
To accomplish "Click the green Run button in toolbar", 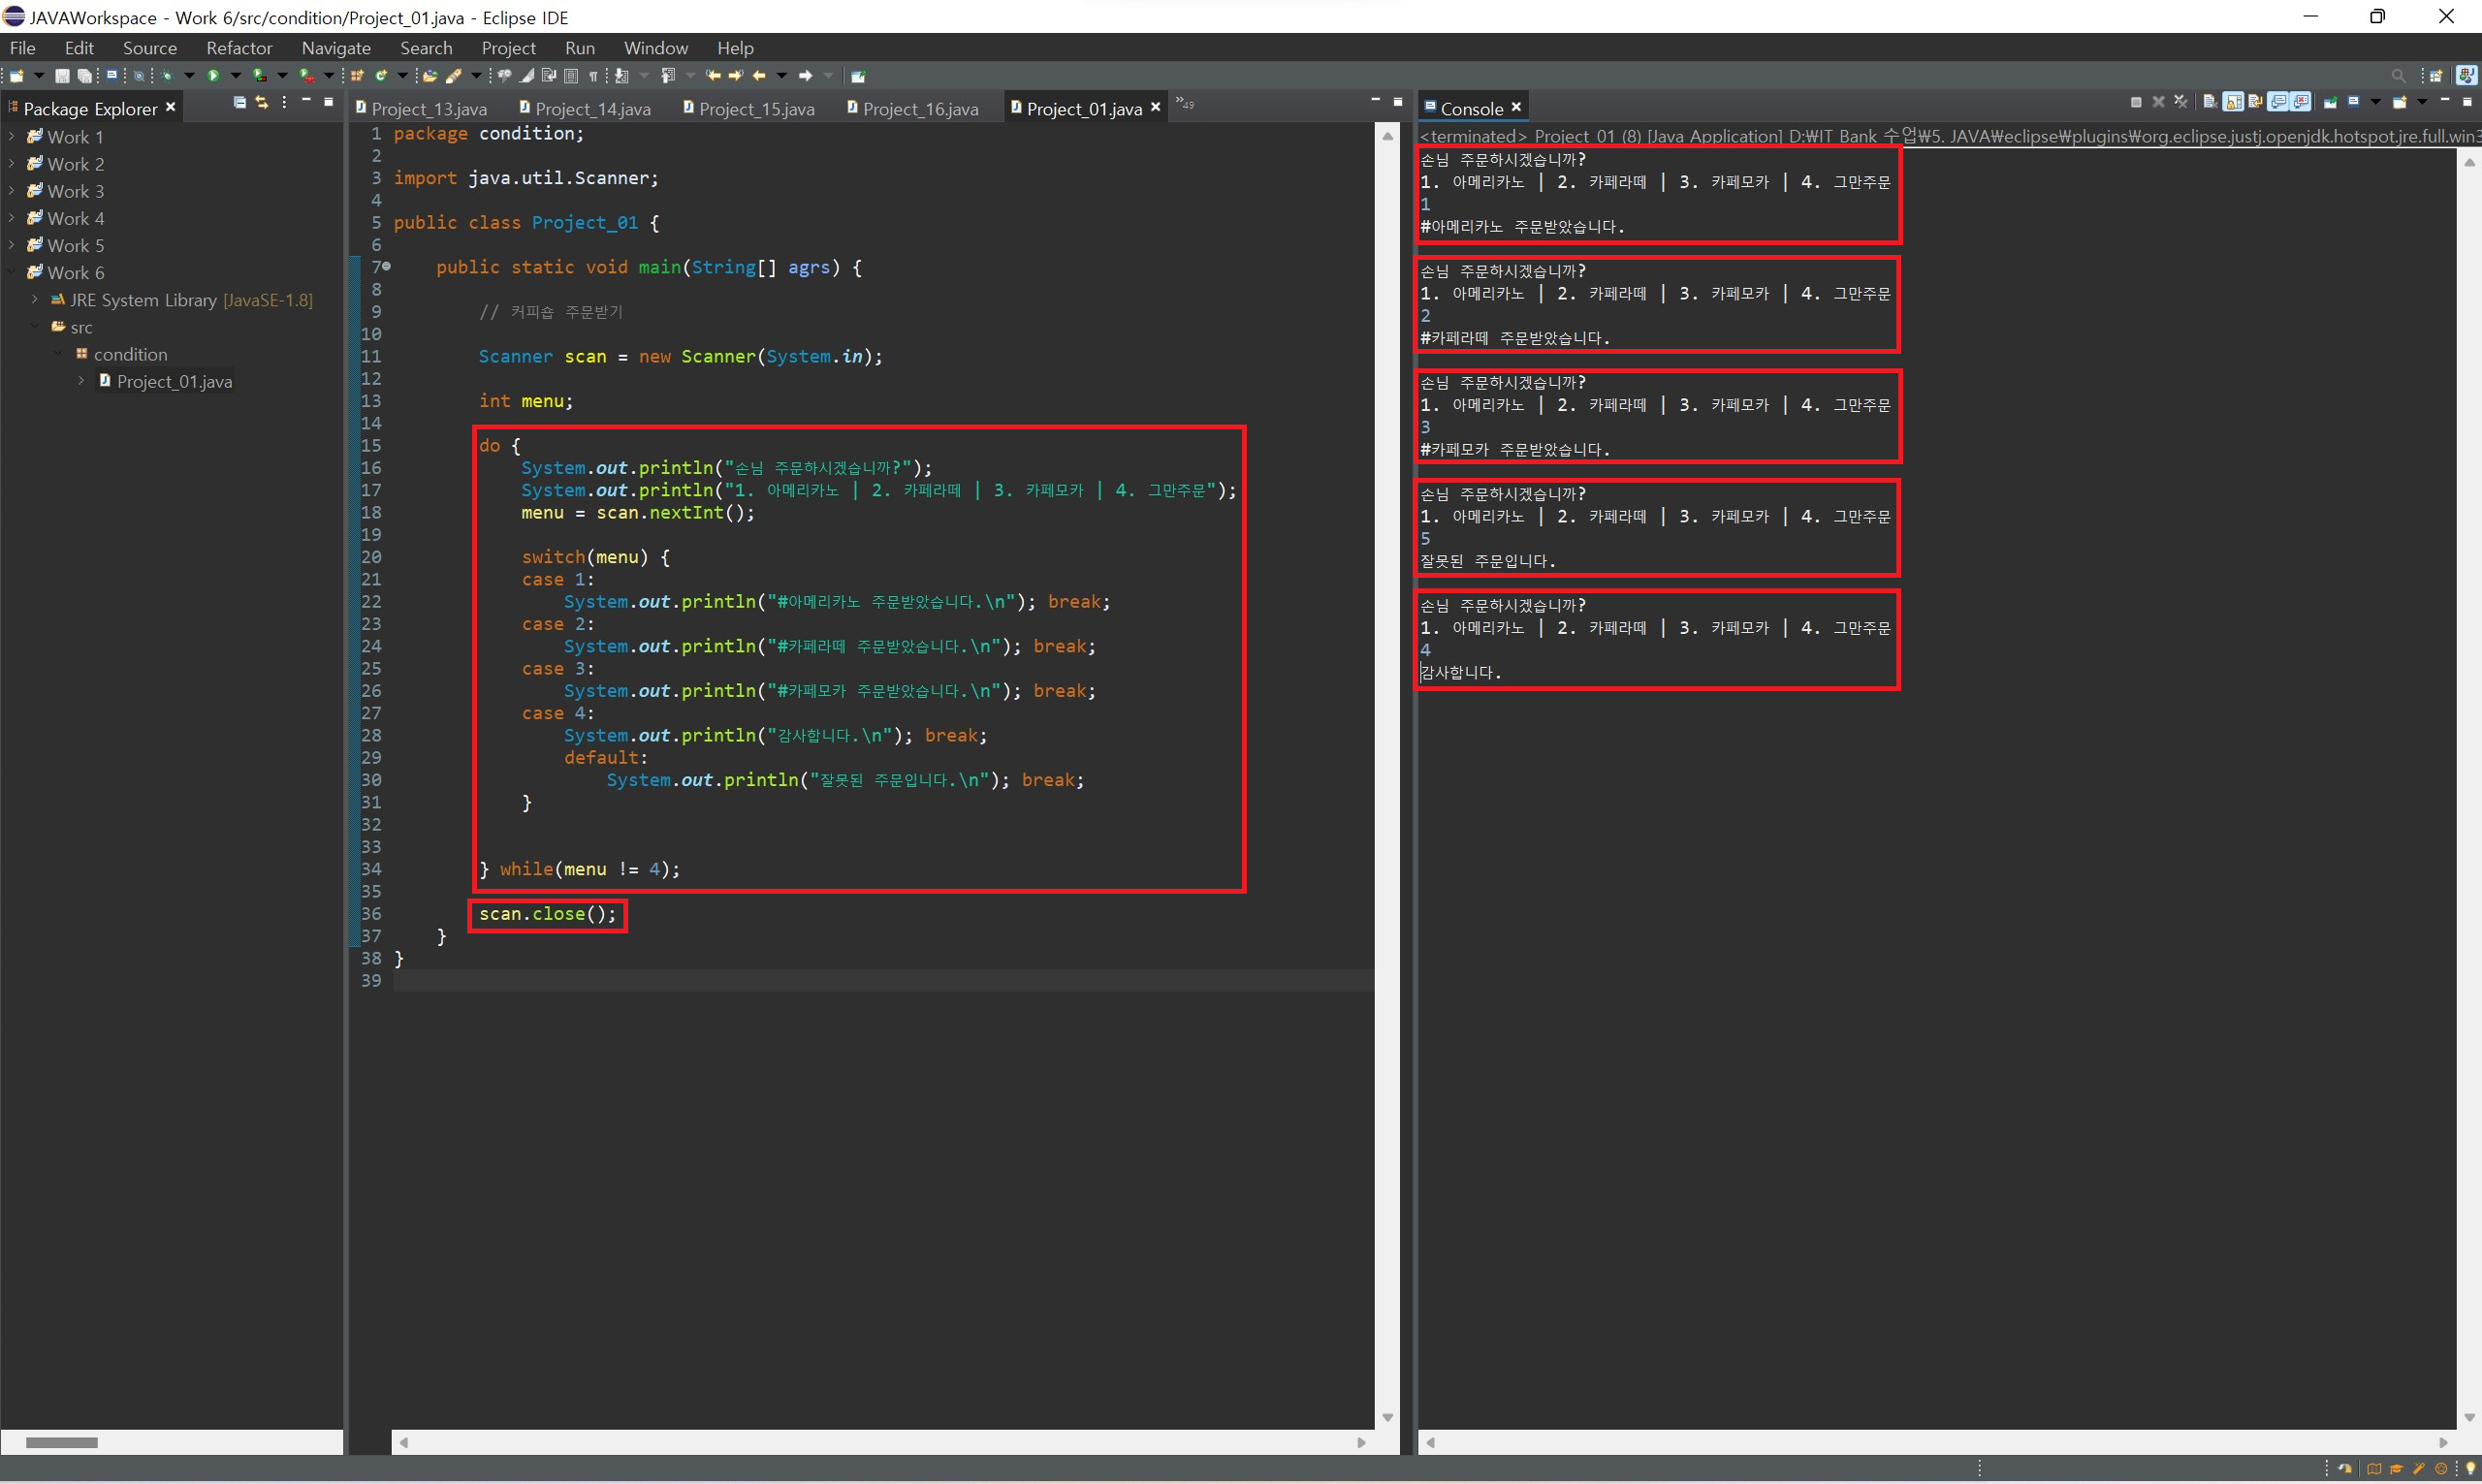I will 213,76.
